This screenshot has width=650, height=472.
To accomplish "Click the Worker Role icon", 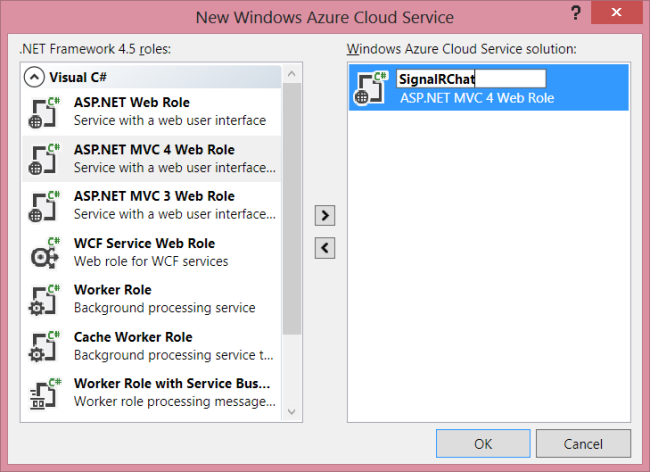I will pos(44,299).
